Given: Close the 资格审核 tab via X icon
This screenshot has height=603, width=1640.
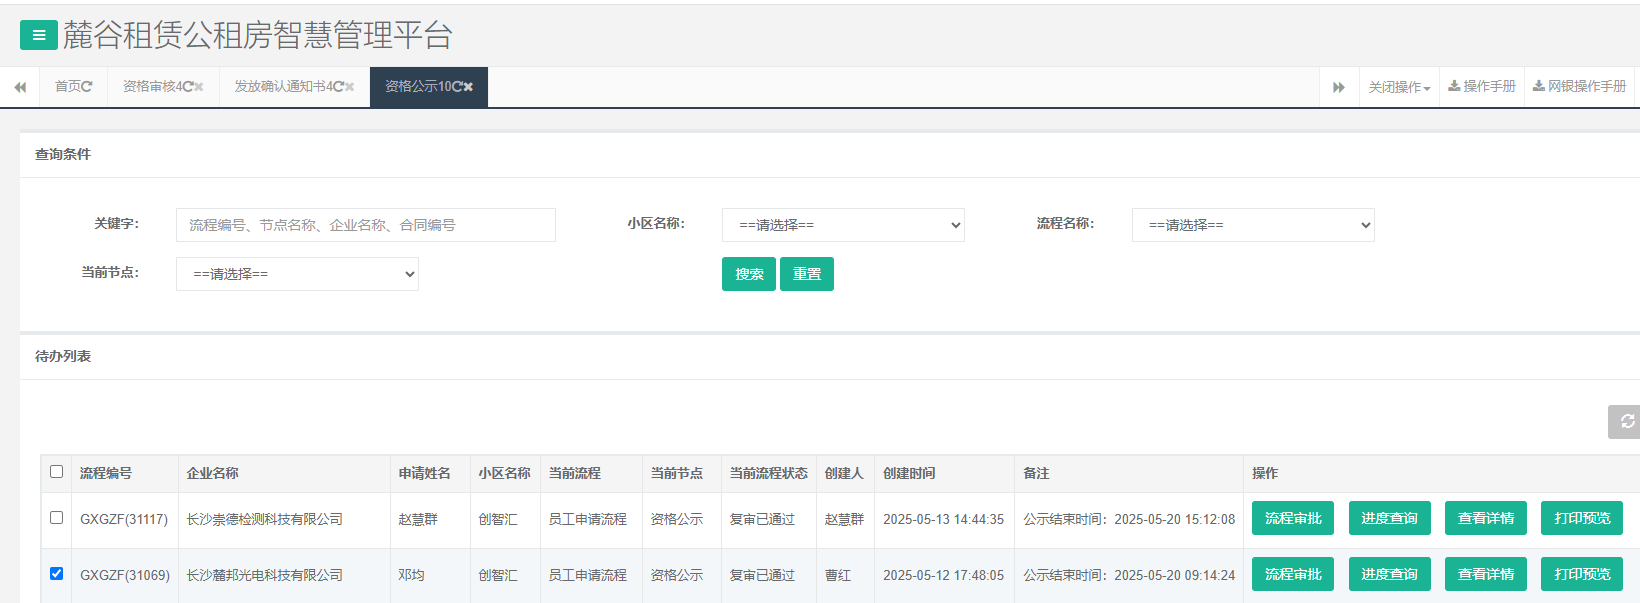Looking at the screenshot, I should tap(199, 87).
